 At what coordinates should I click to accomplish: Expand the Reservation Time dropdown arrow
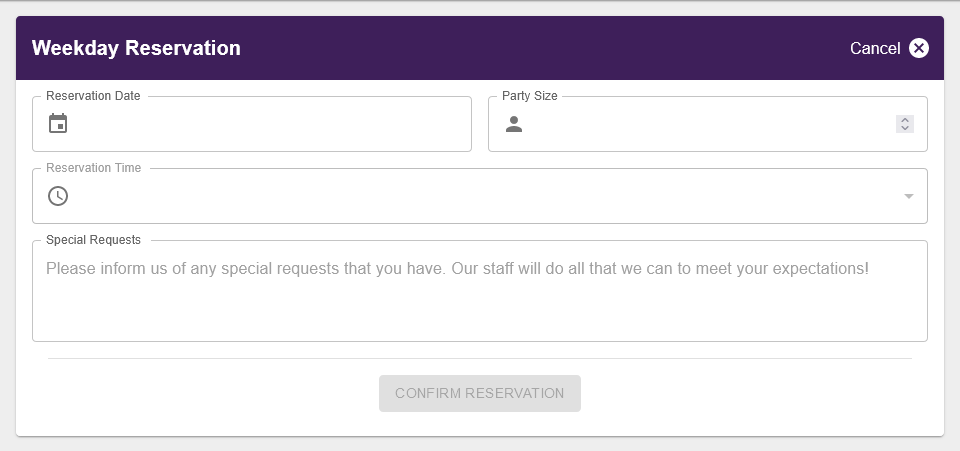(909, 196)
